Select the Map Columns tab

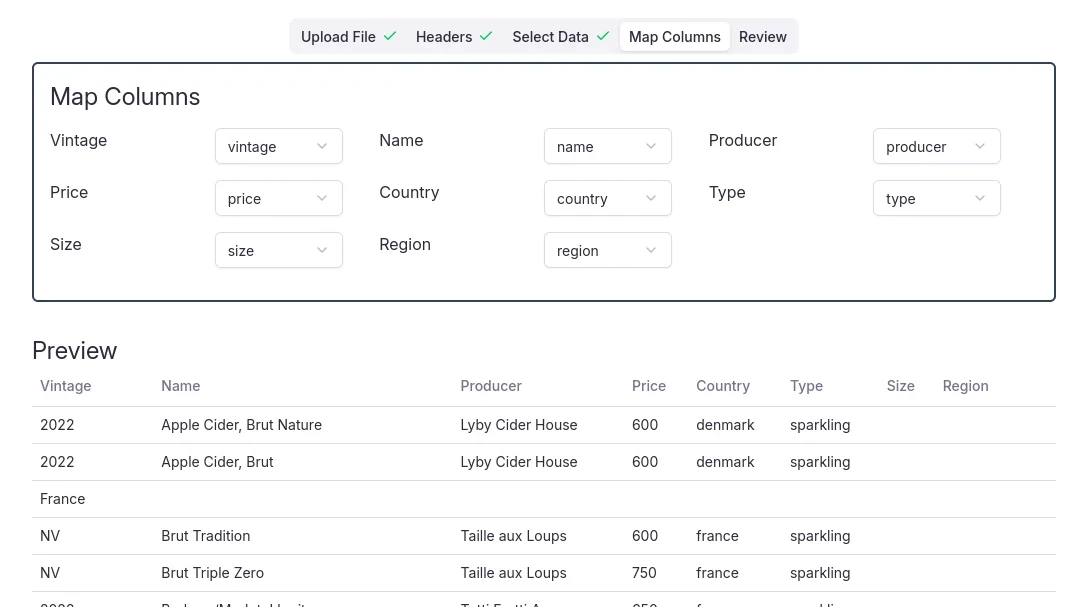tap(674, 37)
